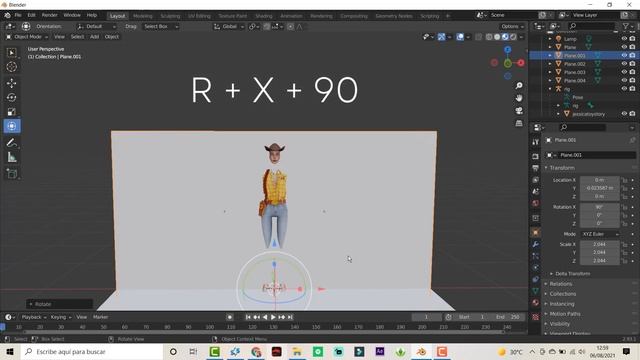
Task: Select the Scale tool
Action: pos(11,112)
